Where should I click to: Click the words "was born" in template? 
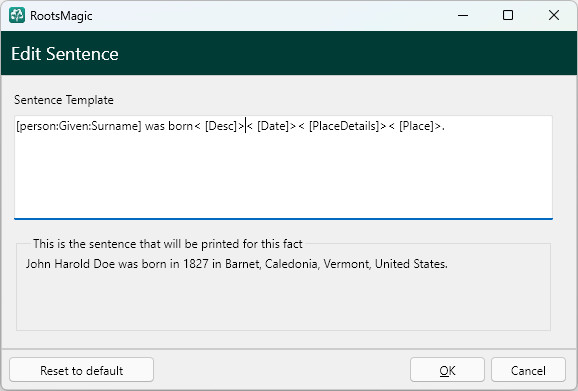(169, 126)
